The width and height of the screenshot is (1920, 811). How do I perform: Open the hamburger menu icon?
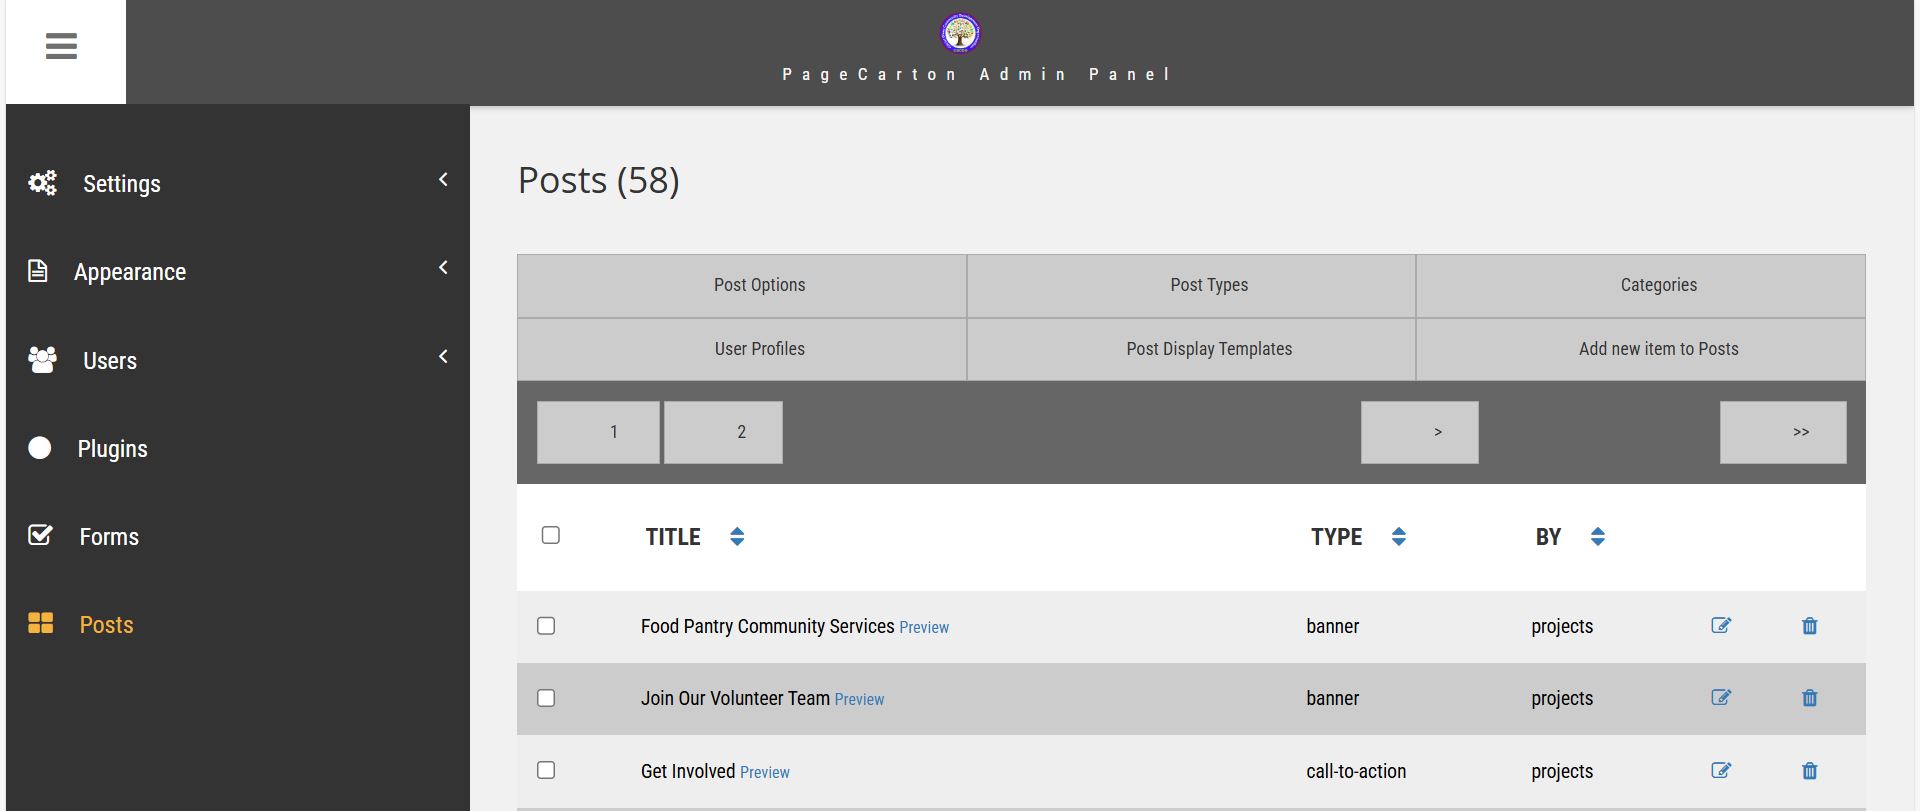click(61, 47)
